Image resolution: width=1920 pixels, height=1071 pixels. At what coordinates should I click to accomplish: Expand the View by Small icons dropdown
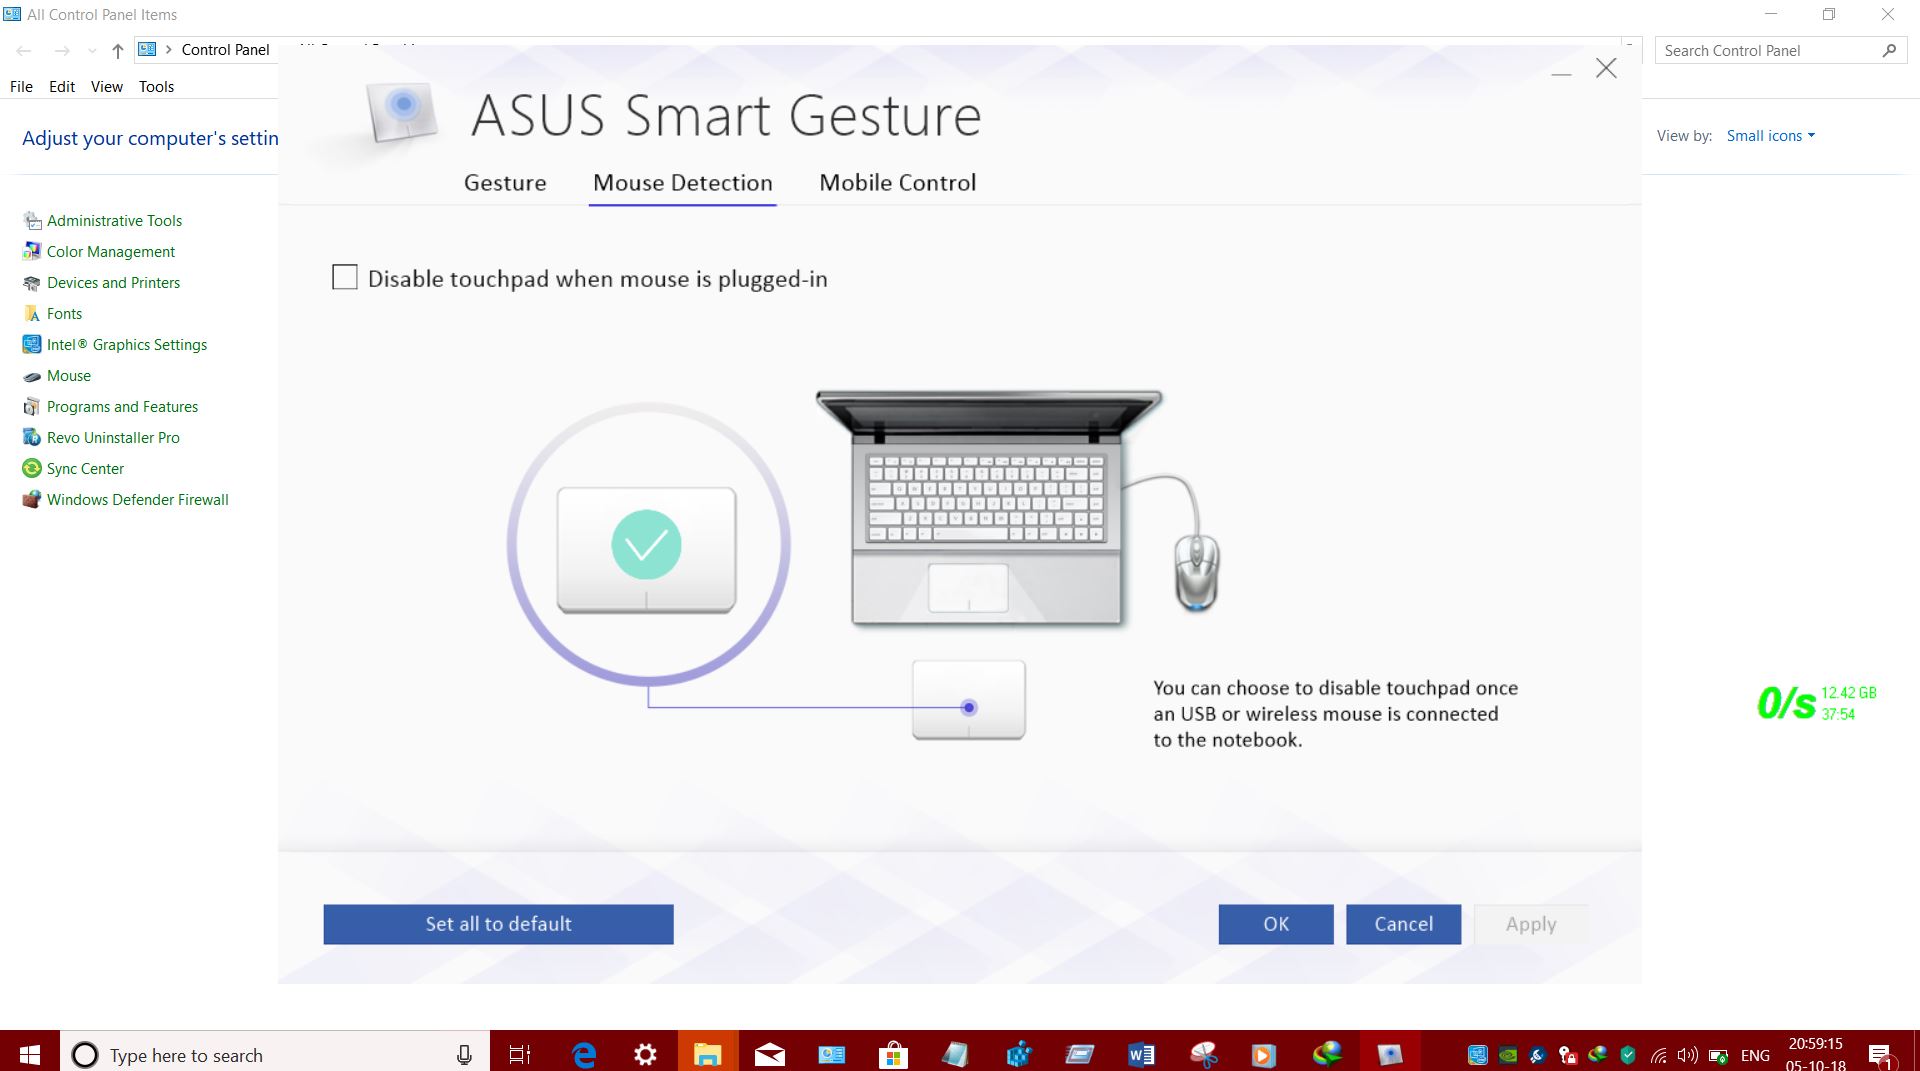(1770, 136)
